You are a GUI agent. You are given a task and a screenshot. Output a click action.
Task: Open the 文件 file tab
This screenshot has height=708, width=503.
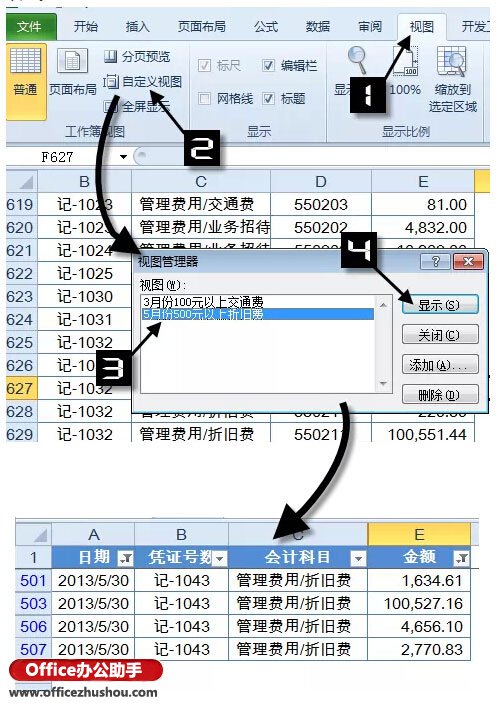pos(30,27)
